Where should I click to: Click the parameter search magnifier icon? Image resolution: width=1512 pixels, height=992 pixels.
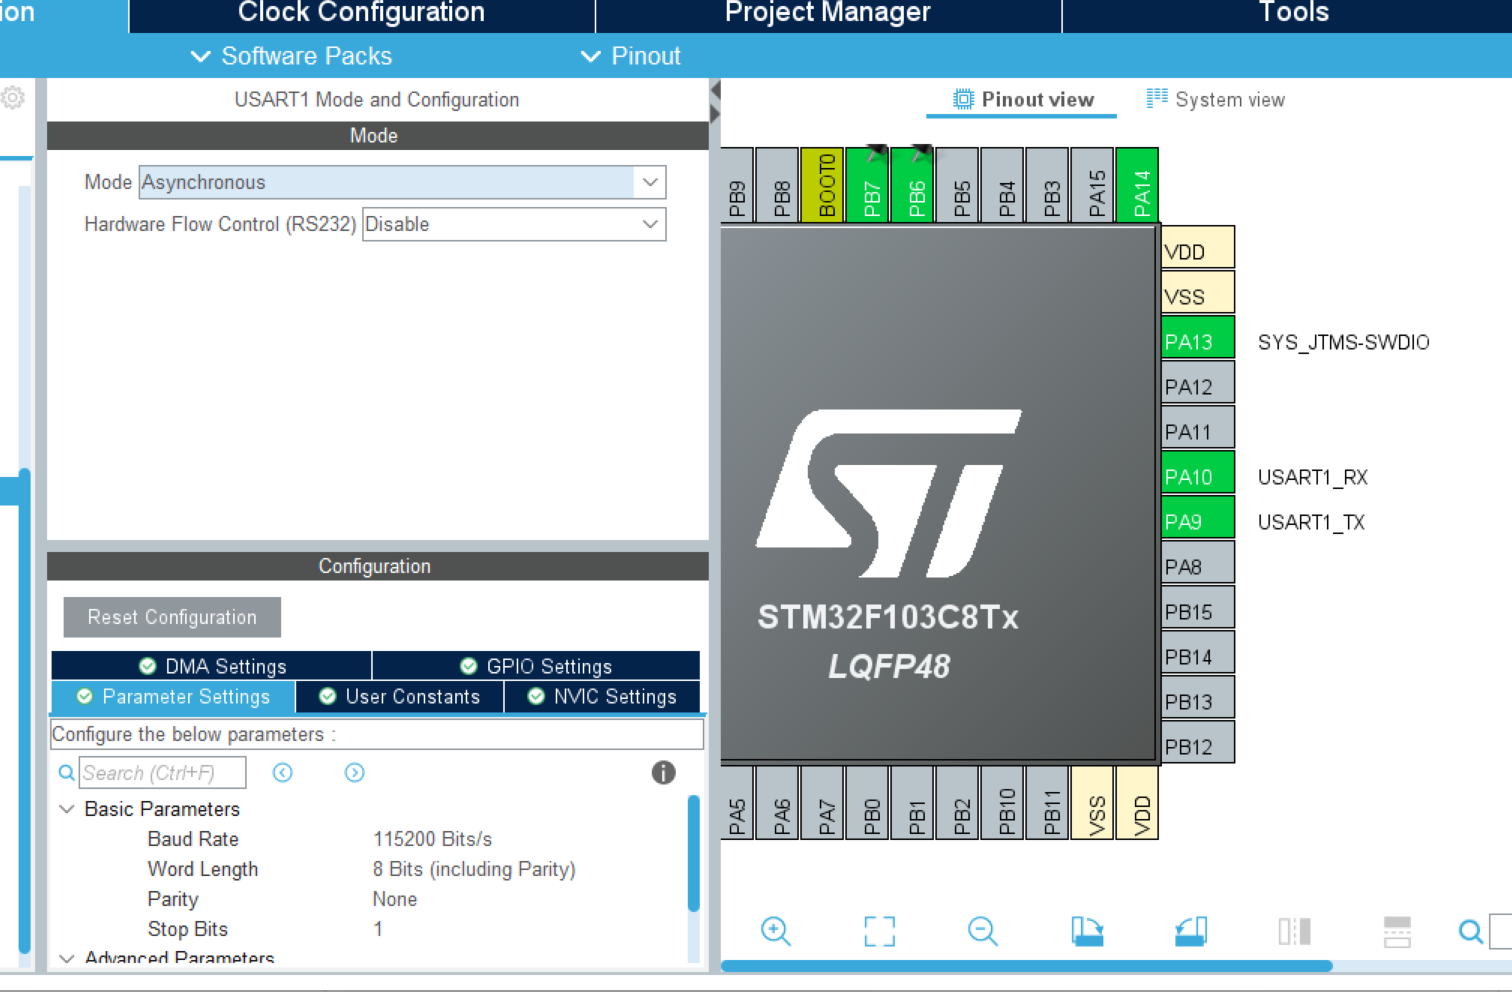(x=66, y=773)
